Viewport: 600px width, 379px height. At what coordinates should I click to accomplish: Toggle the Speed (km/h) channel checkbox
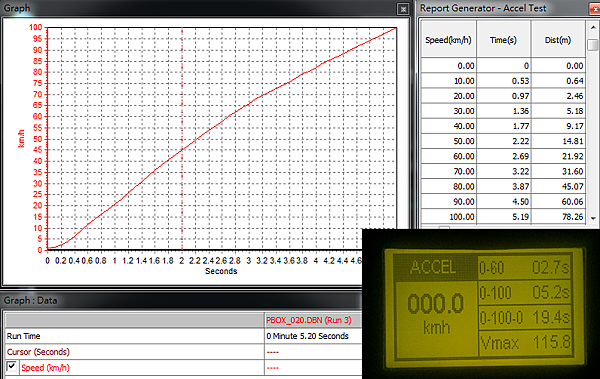tap(11, 367)
